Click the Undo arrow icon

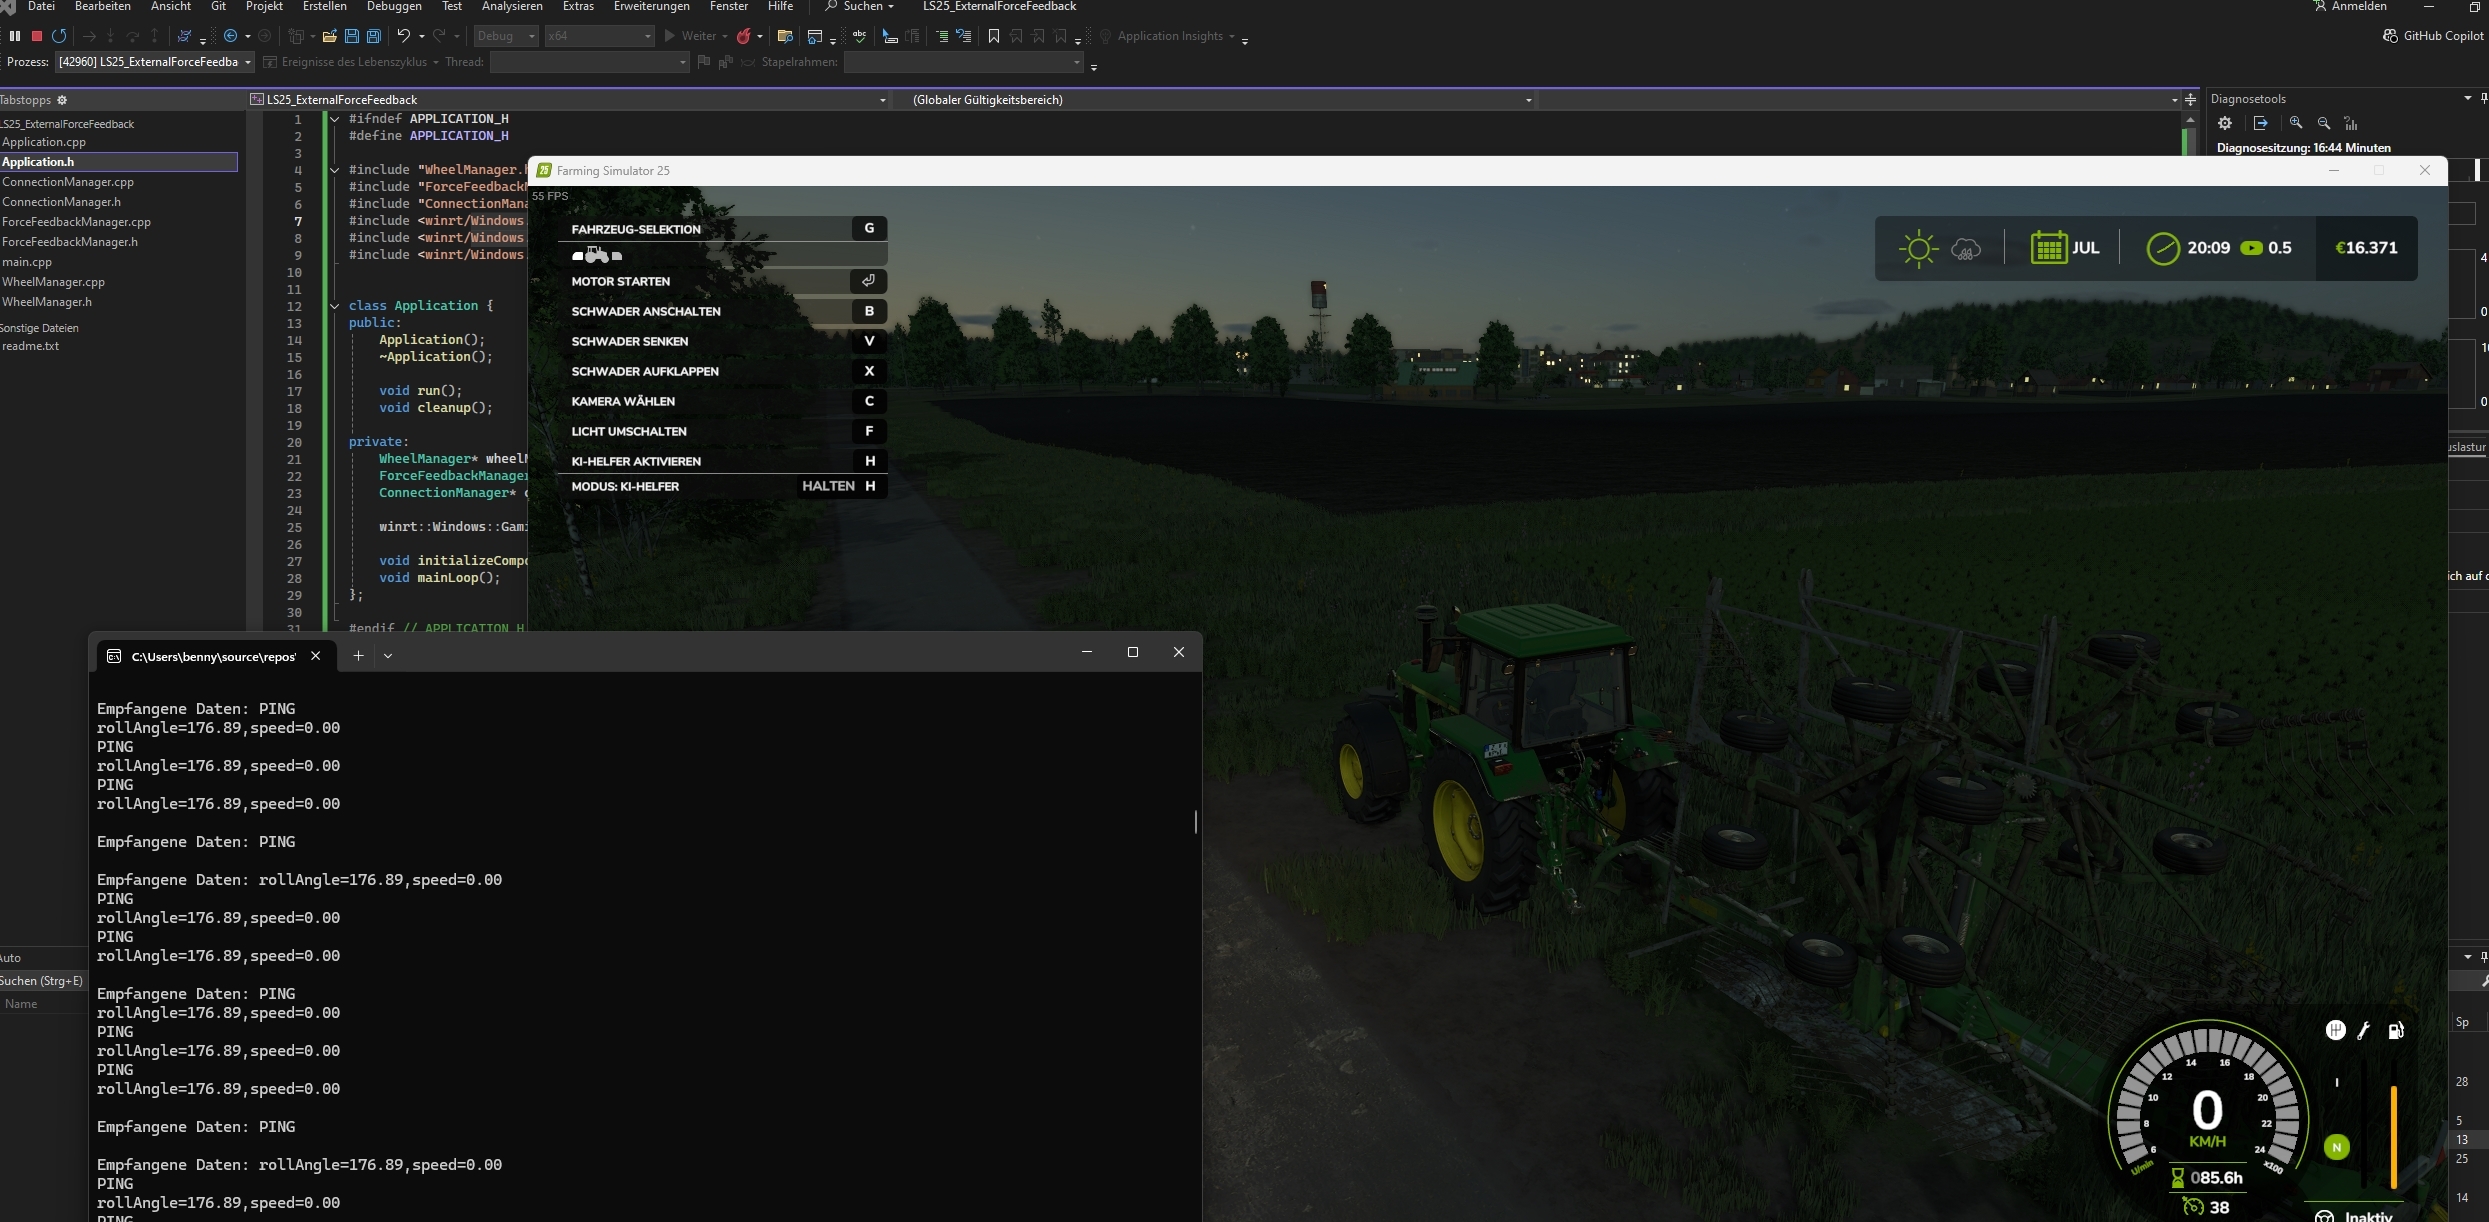pos(403,36)
